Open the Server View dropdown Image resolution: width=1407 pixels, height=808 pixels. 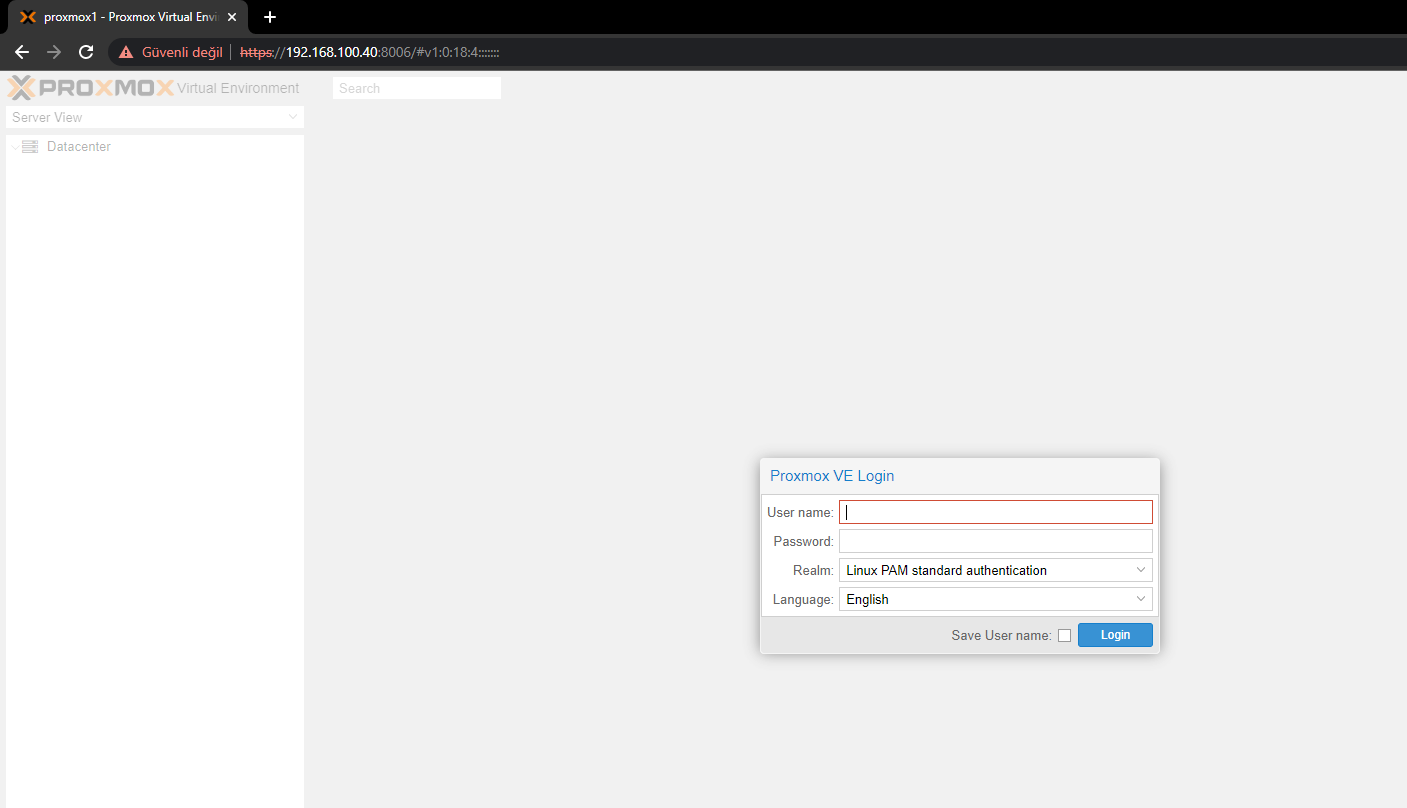[155, 117]
